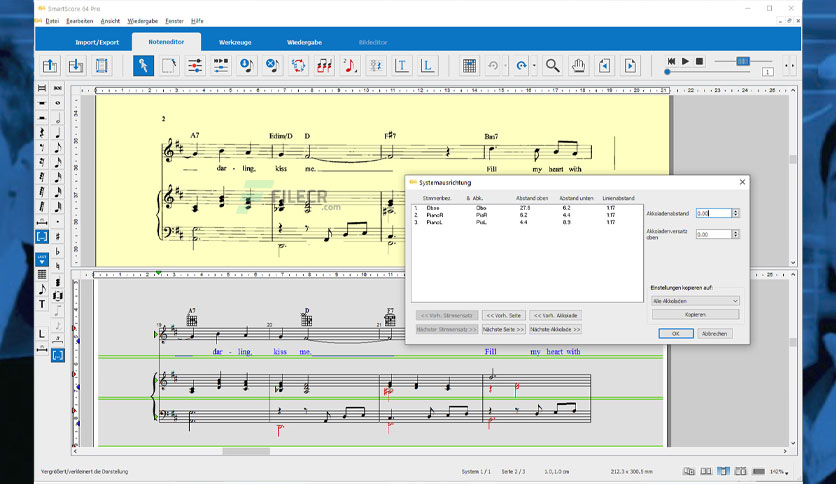
Task: Select the half note in left palette
Action: pyautogui.click(x=58, y=118)
